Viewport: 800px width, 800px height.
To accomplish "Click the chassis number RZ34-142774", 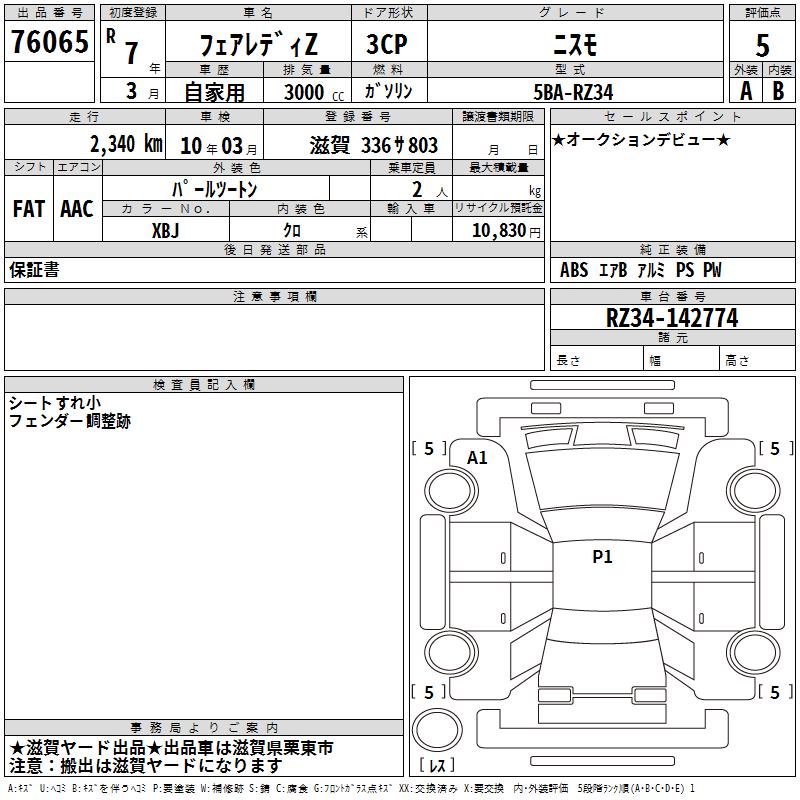I will 672,318.
